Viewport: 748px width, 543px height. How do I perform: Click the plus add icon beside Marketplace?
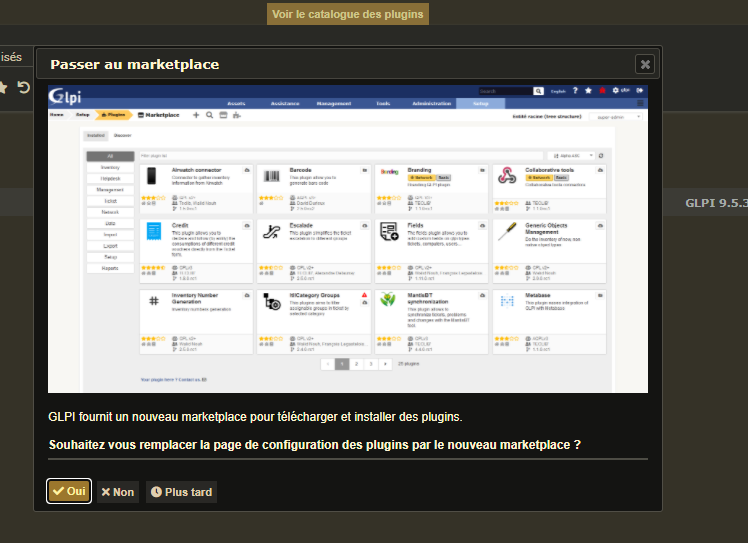pyautogui.click(x=196, y=115)
